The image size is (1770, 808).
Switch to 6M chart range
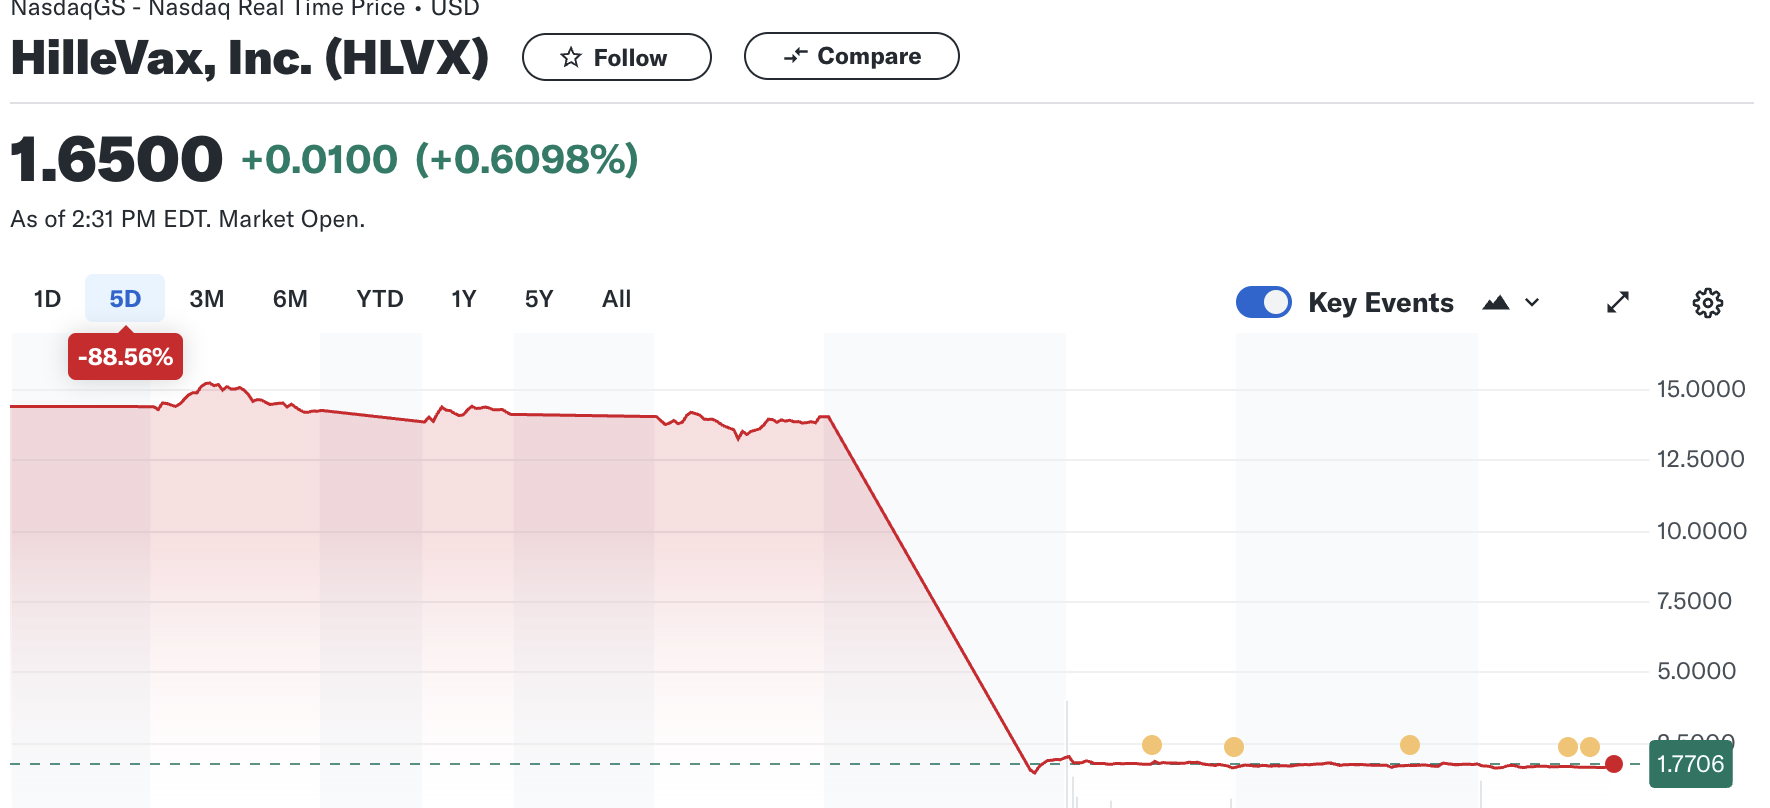point(290,299)
